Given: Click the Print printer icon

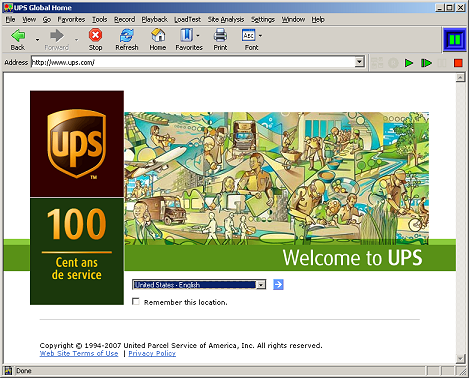Looking at the screenshot, I should pos(220,35).
